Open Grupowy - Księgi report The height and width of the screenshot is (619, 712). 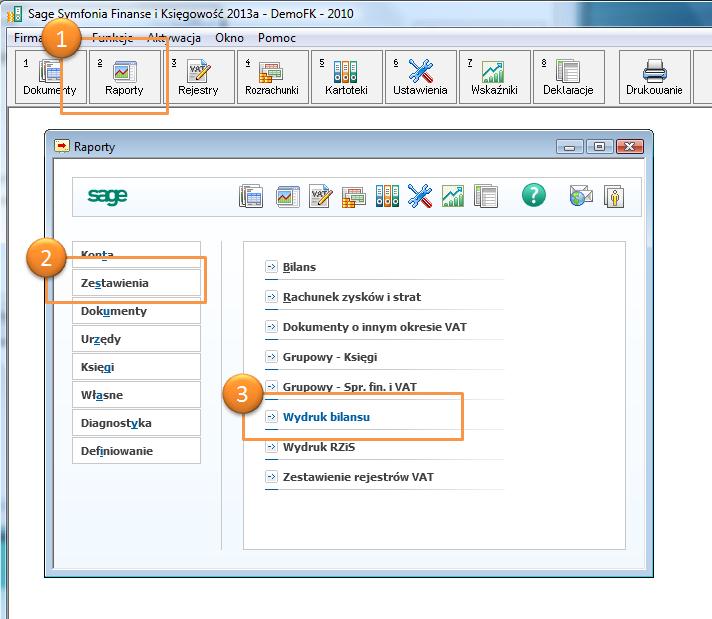[330, 357]
